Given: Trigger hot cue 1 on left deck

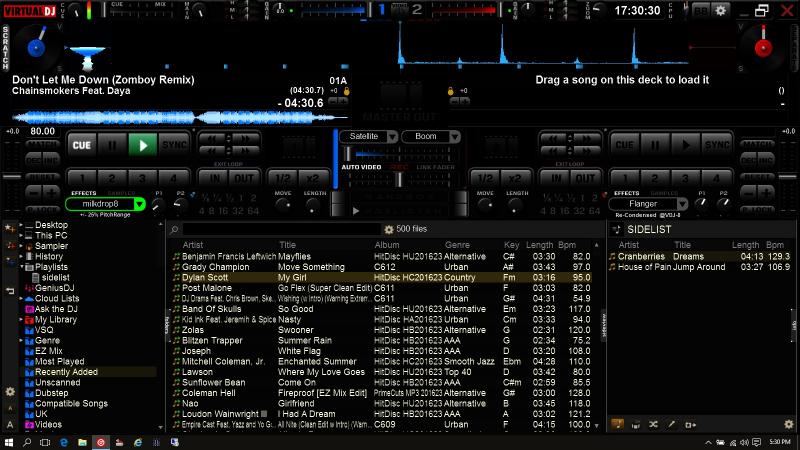Looking at the screenshot, I should 82,178.
